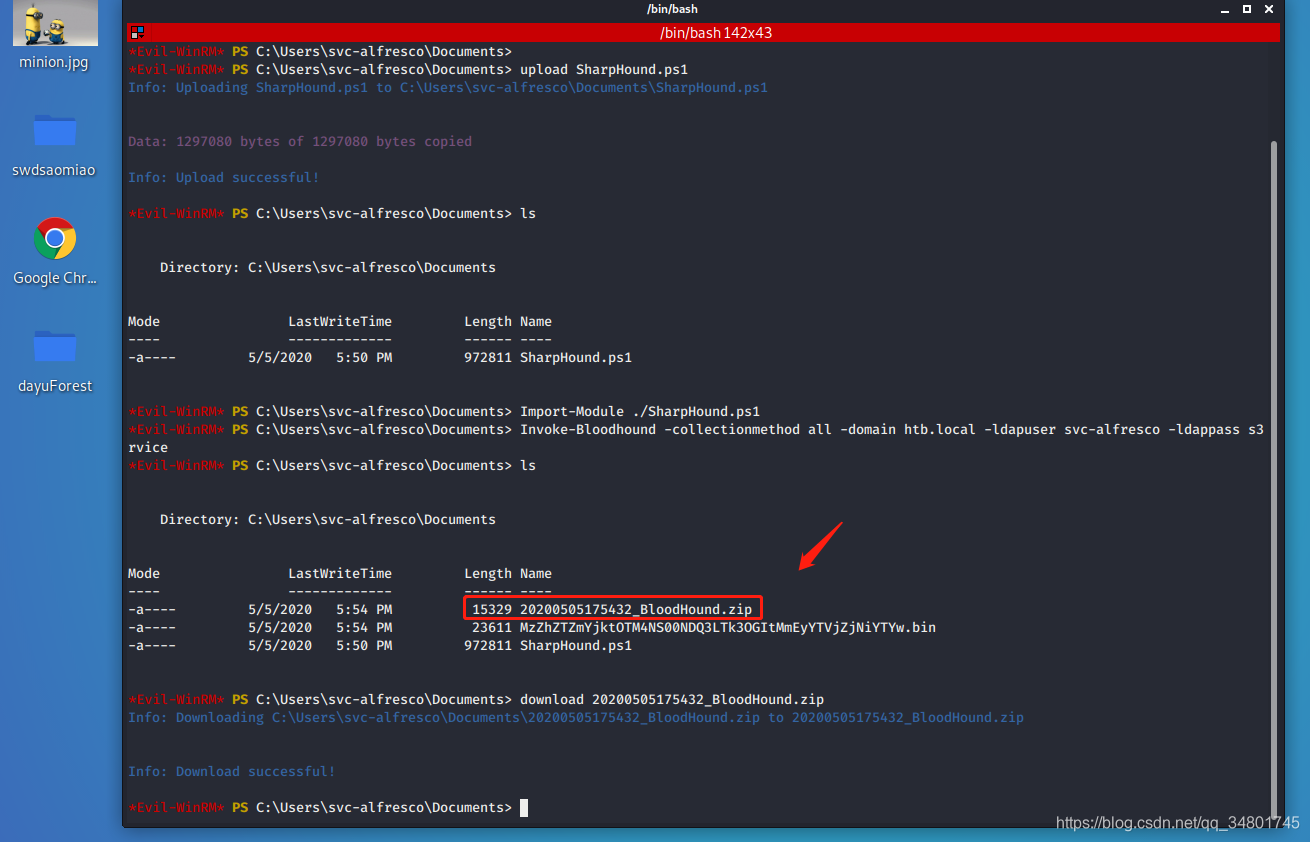Click the 'Info: Download successful!' line

click(x=232, y=772)
